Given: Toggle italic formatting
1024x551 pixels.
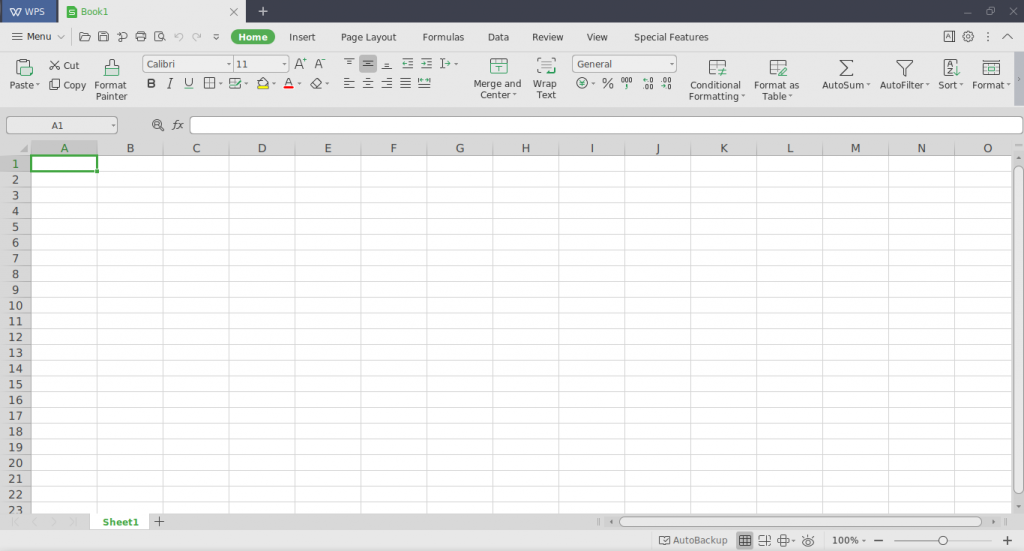Looking at the screenshot, I should (170, 83).
